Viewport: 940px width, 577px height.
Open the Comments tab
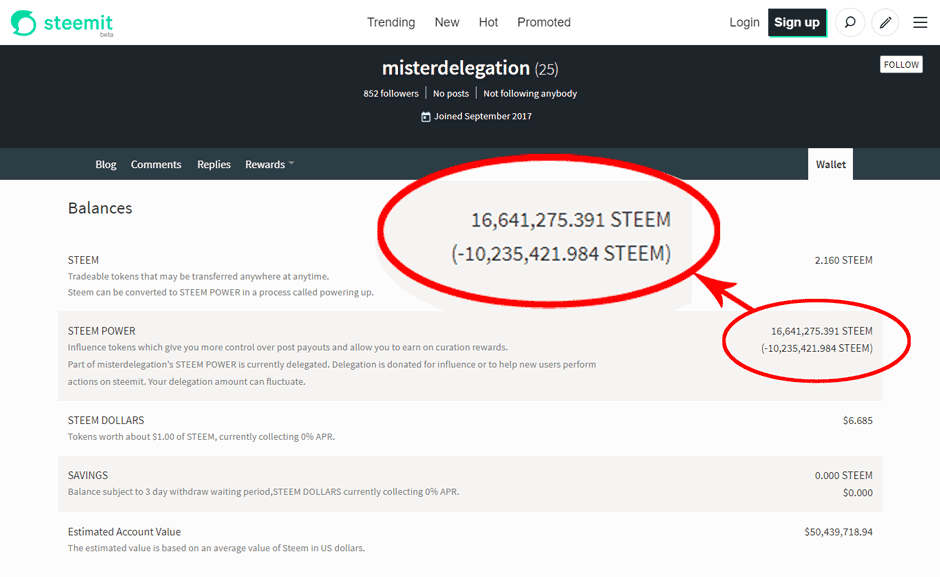click(x=156, y=164)
